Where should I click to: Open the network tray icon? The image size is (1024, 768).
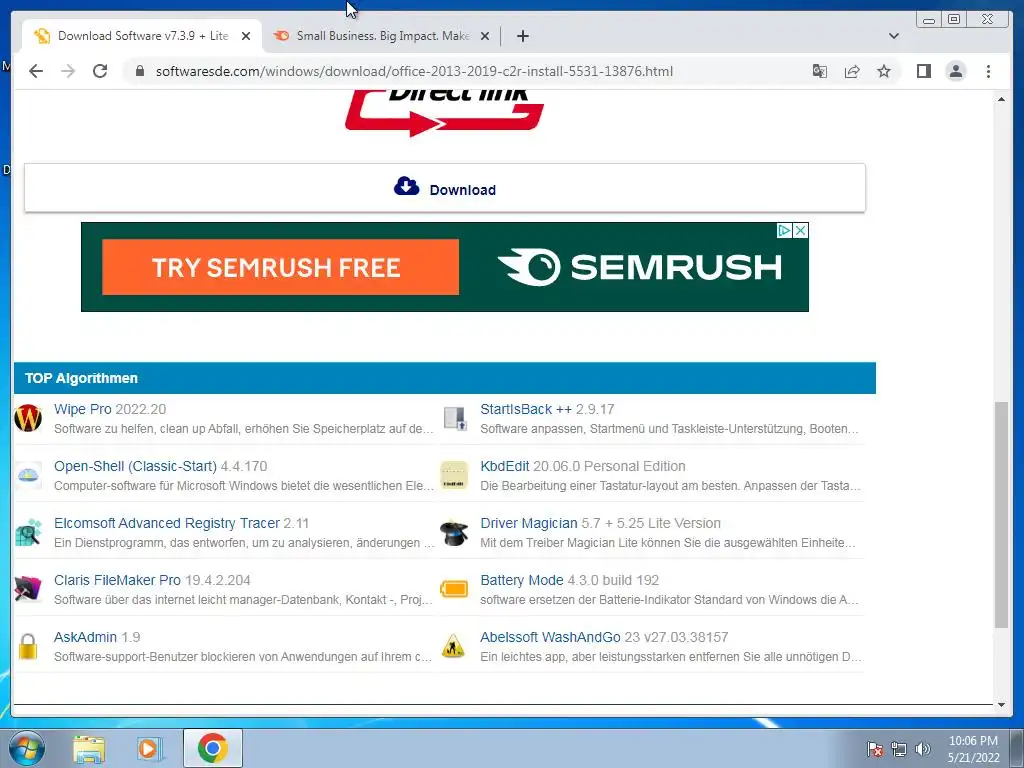point(899,749)
